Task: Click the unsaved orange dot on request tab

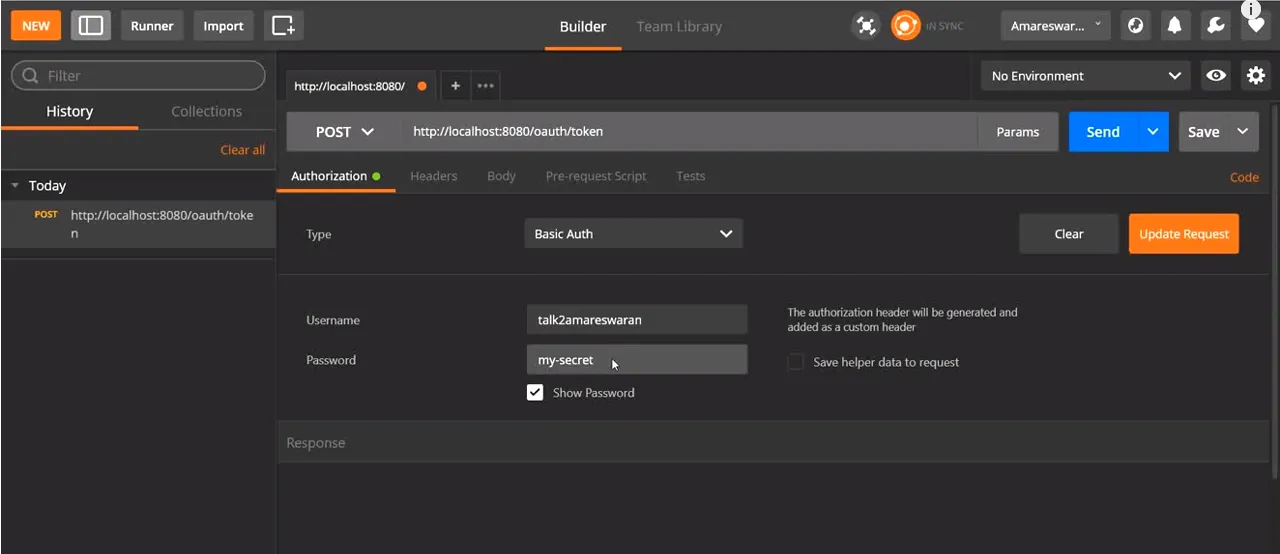Action: (x=422, y=86)
